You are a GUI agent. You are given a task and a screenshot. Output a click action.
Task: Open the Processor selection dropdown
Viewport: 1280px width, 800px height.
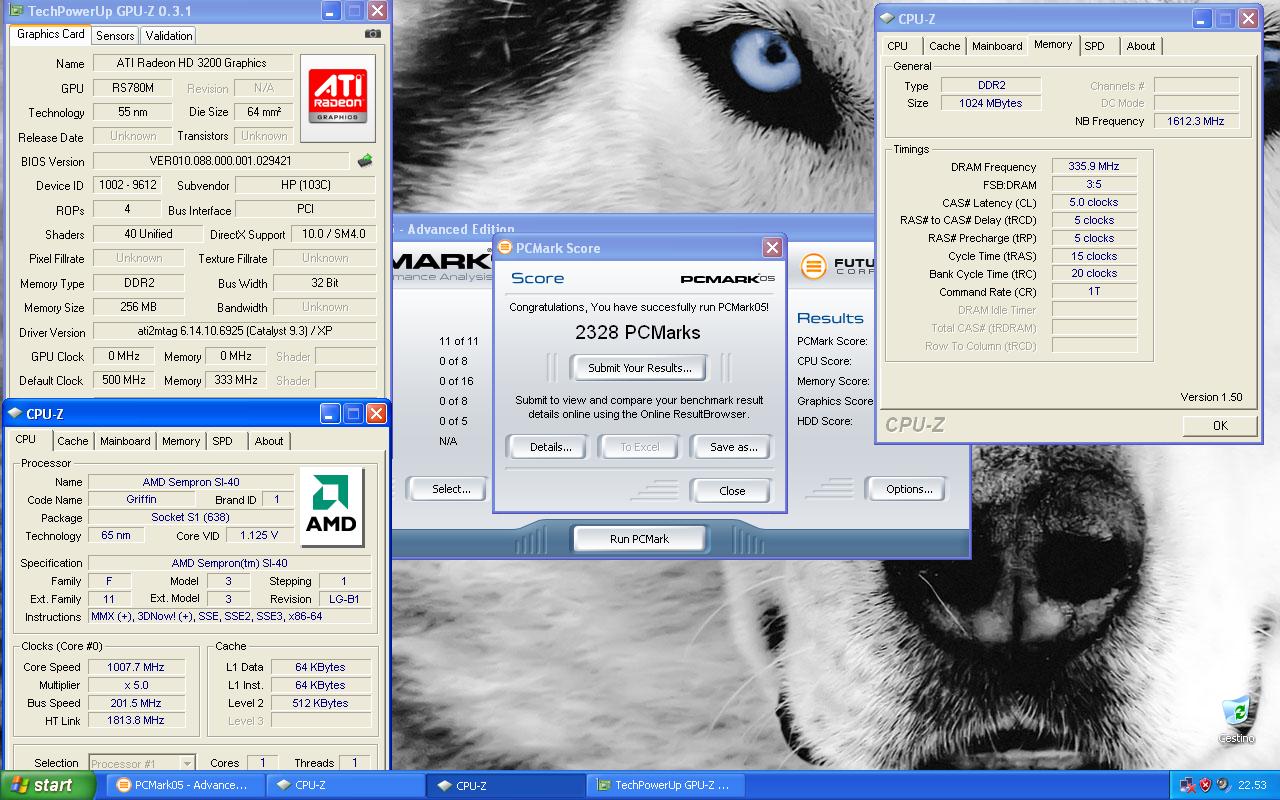(141, 763)
